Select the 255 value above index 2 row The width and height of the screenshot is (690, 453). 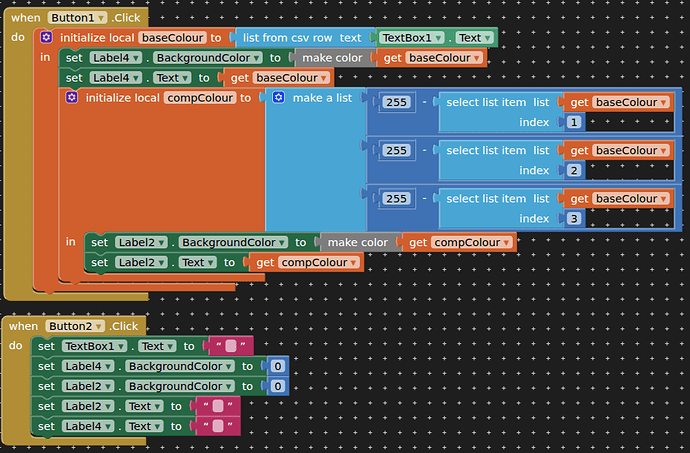coord(397,150)
